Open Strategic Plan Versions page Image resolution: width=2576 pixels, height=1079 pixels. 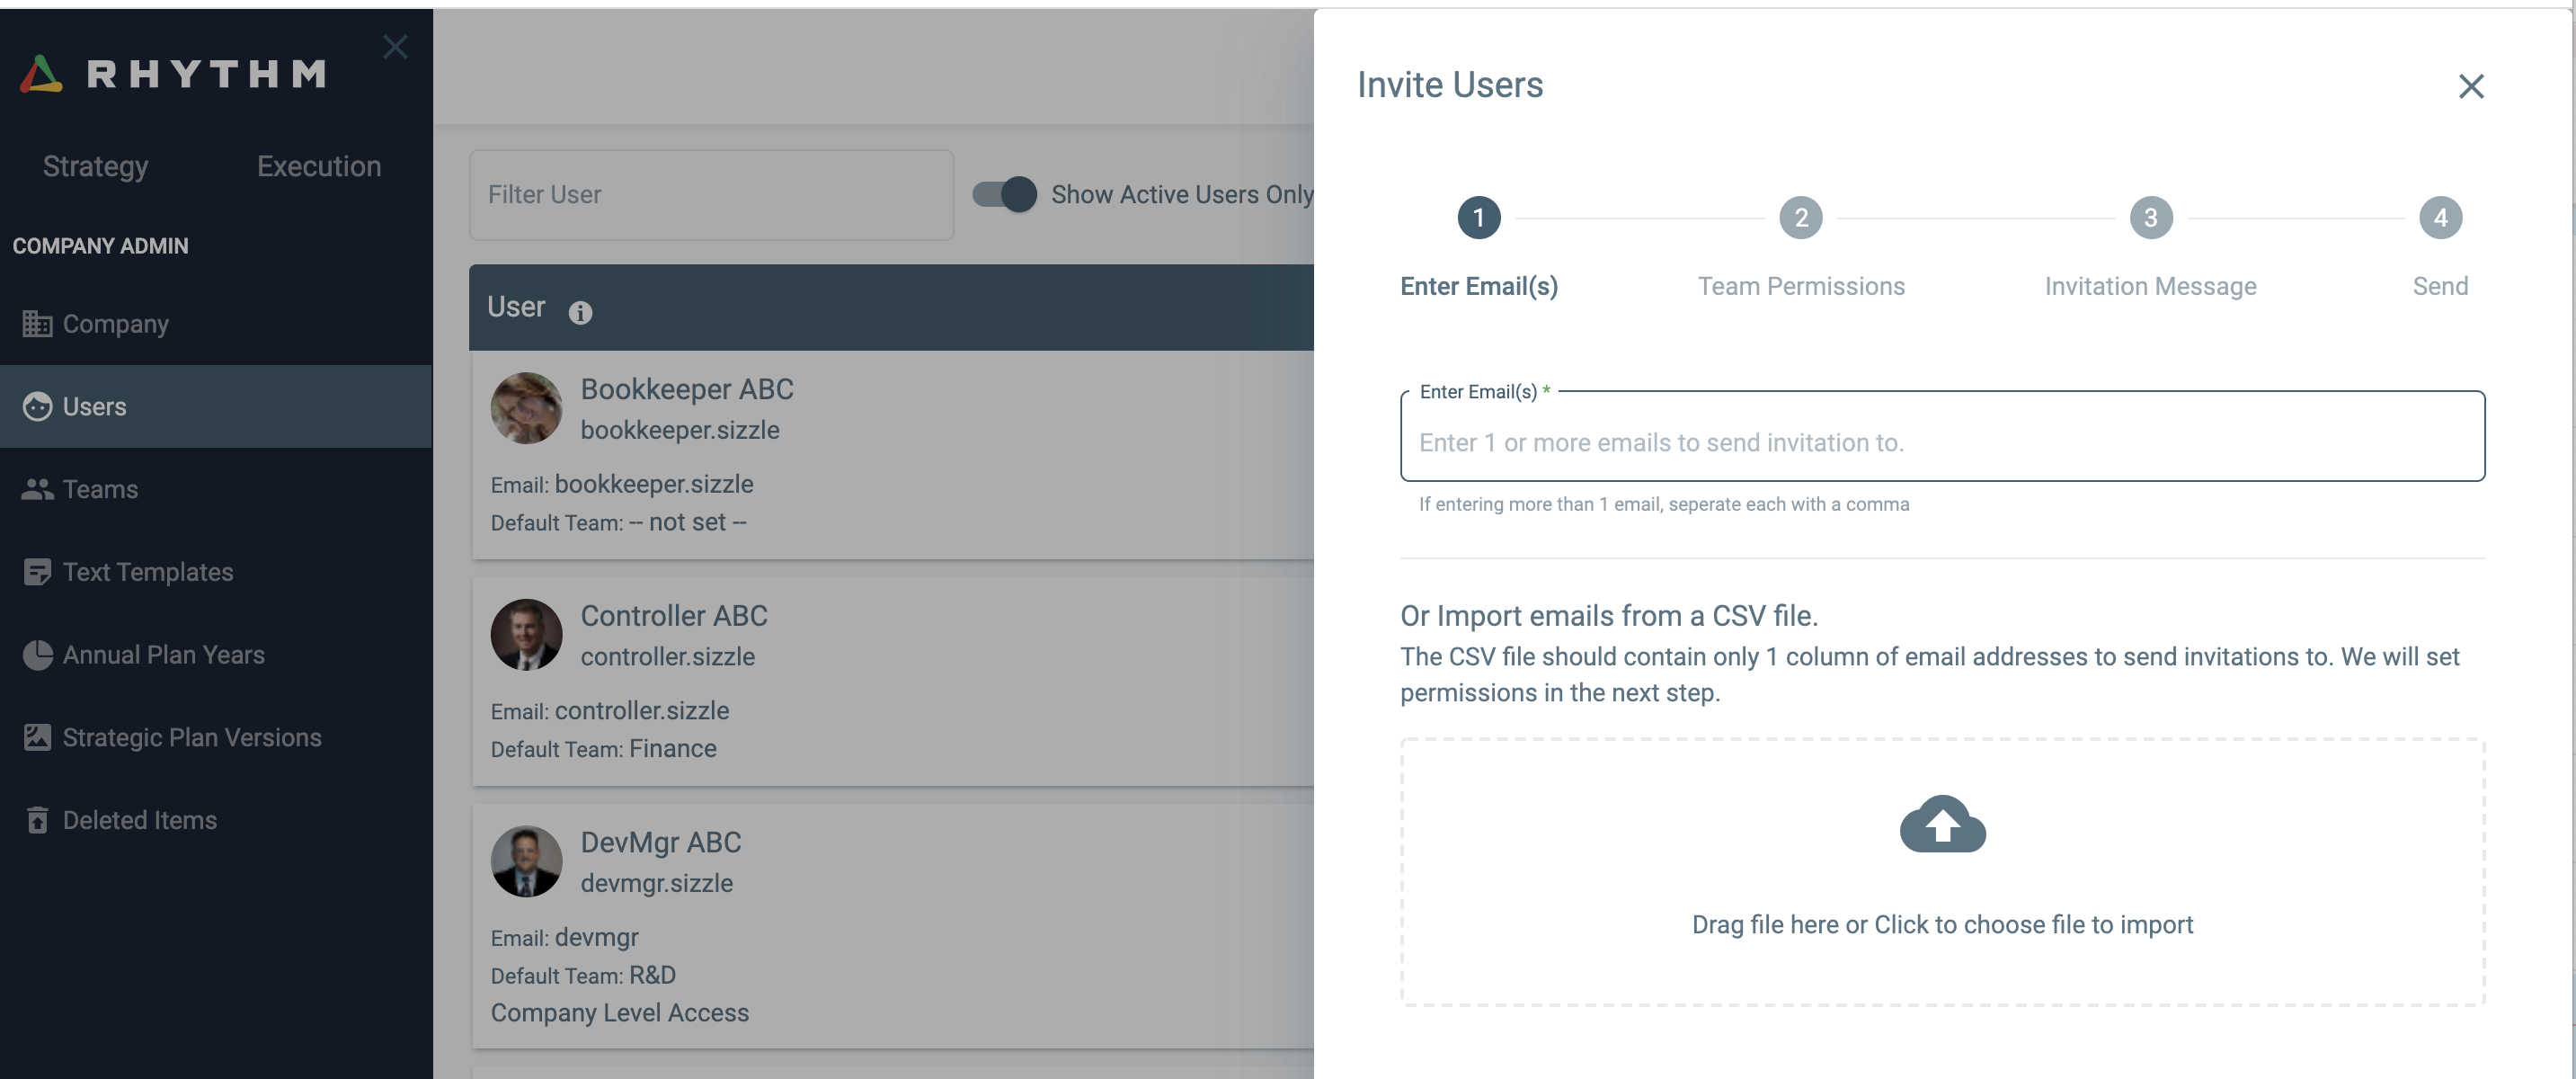coord(216,737)
